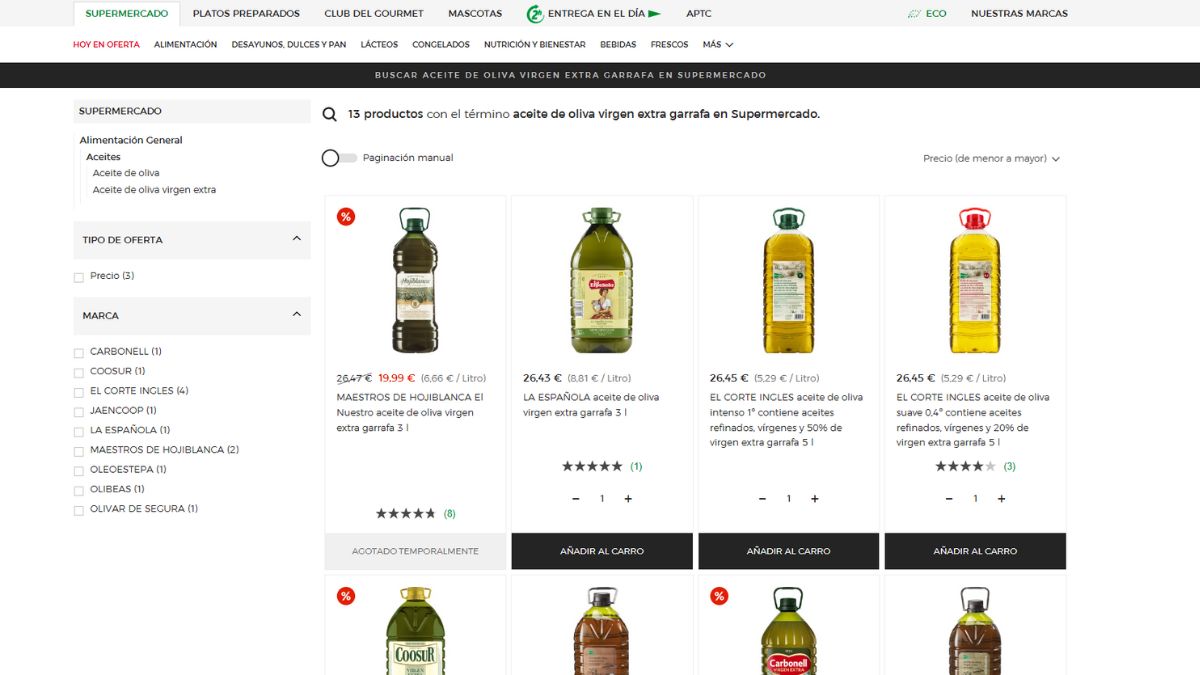Open the sort by price dropdown
The width and height of the screenshot is (1200, 675).
pyautogui.click(x=991, y=159)
